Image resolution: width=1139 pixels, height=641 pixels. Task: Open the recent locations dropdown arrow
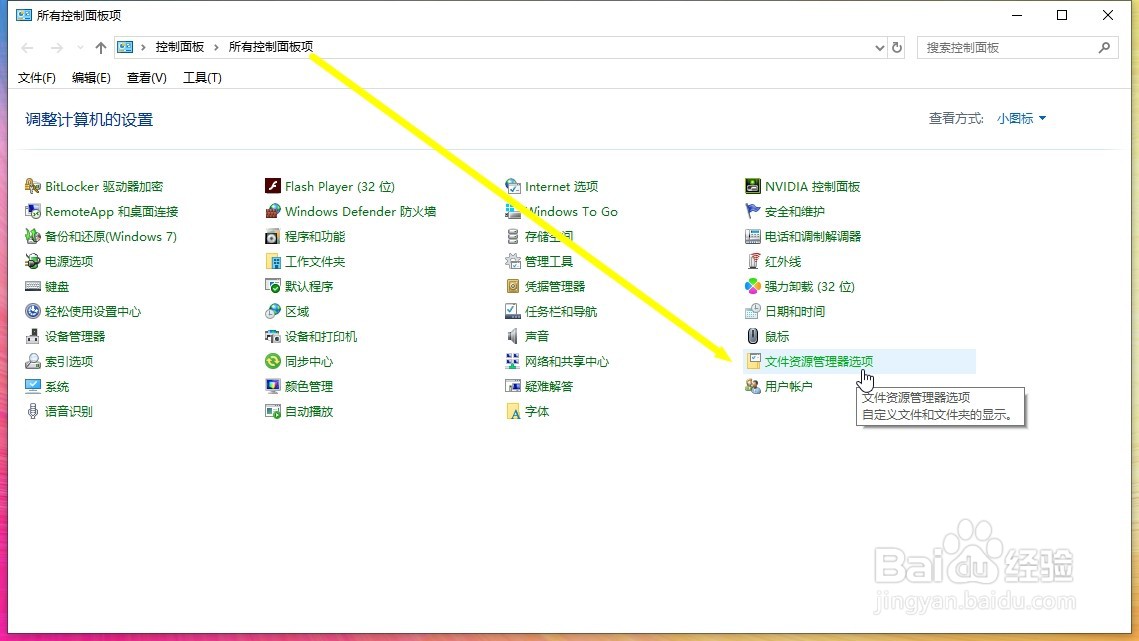tap(80, 47)
